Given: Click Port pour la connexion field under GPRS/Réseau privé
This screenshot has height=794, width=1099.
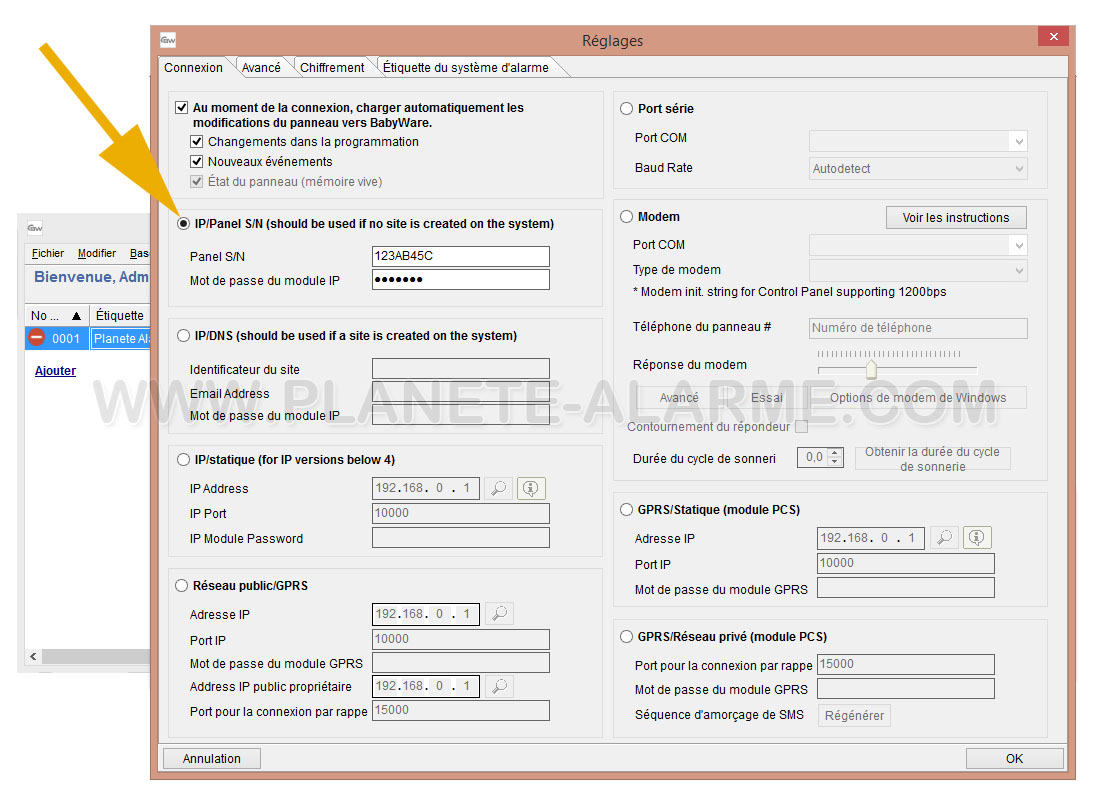Looking at the screenshot, I should point(906,664).
